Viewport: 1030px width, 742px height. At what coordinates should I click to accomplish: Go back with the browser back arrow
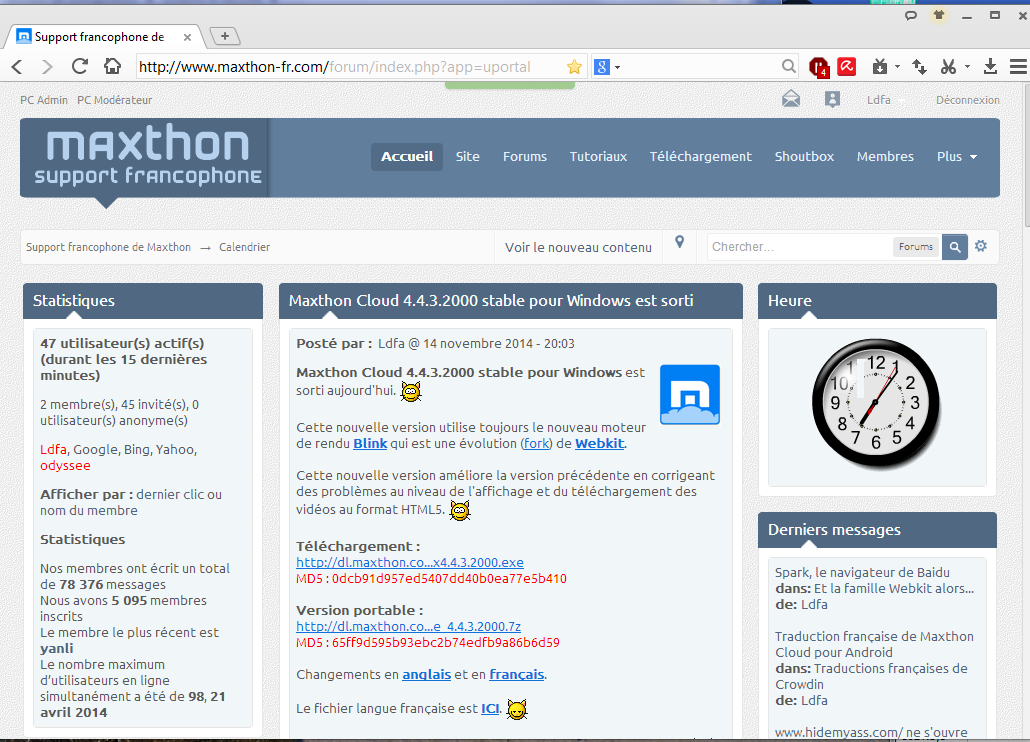coord(18,66)
